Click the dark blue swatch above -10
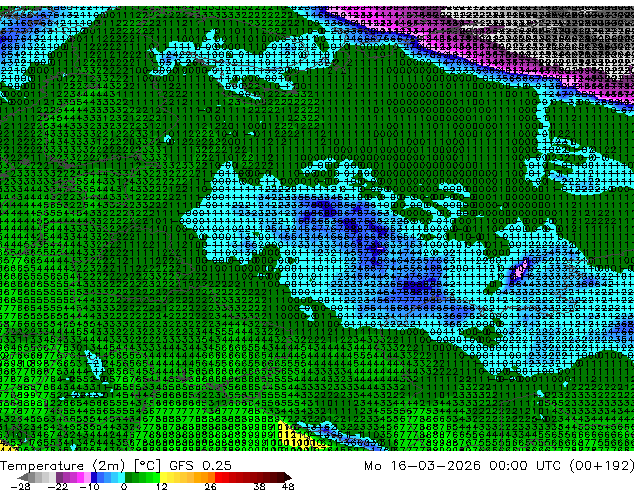Screen dimensions: 634x490 tap(94, 477)
